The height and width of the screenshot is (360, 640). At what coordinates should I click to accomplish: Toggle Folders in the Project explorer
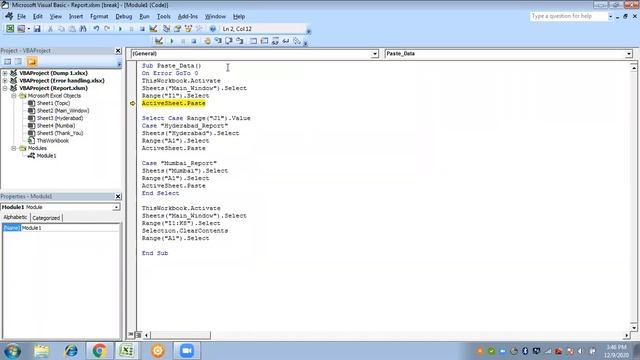[32, 62]
